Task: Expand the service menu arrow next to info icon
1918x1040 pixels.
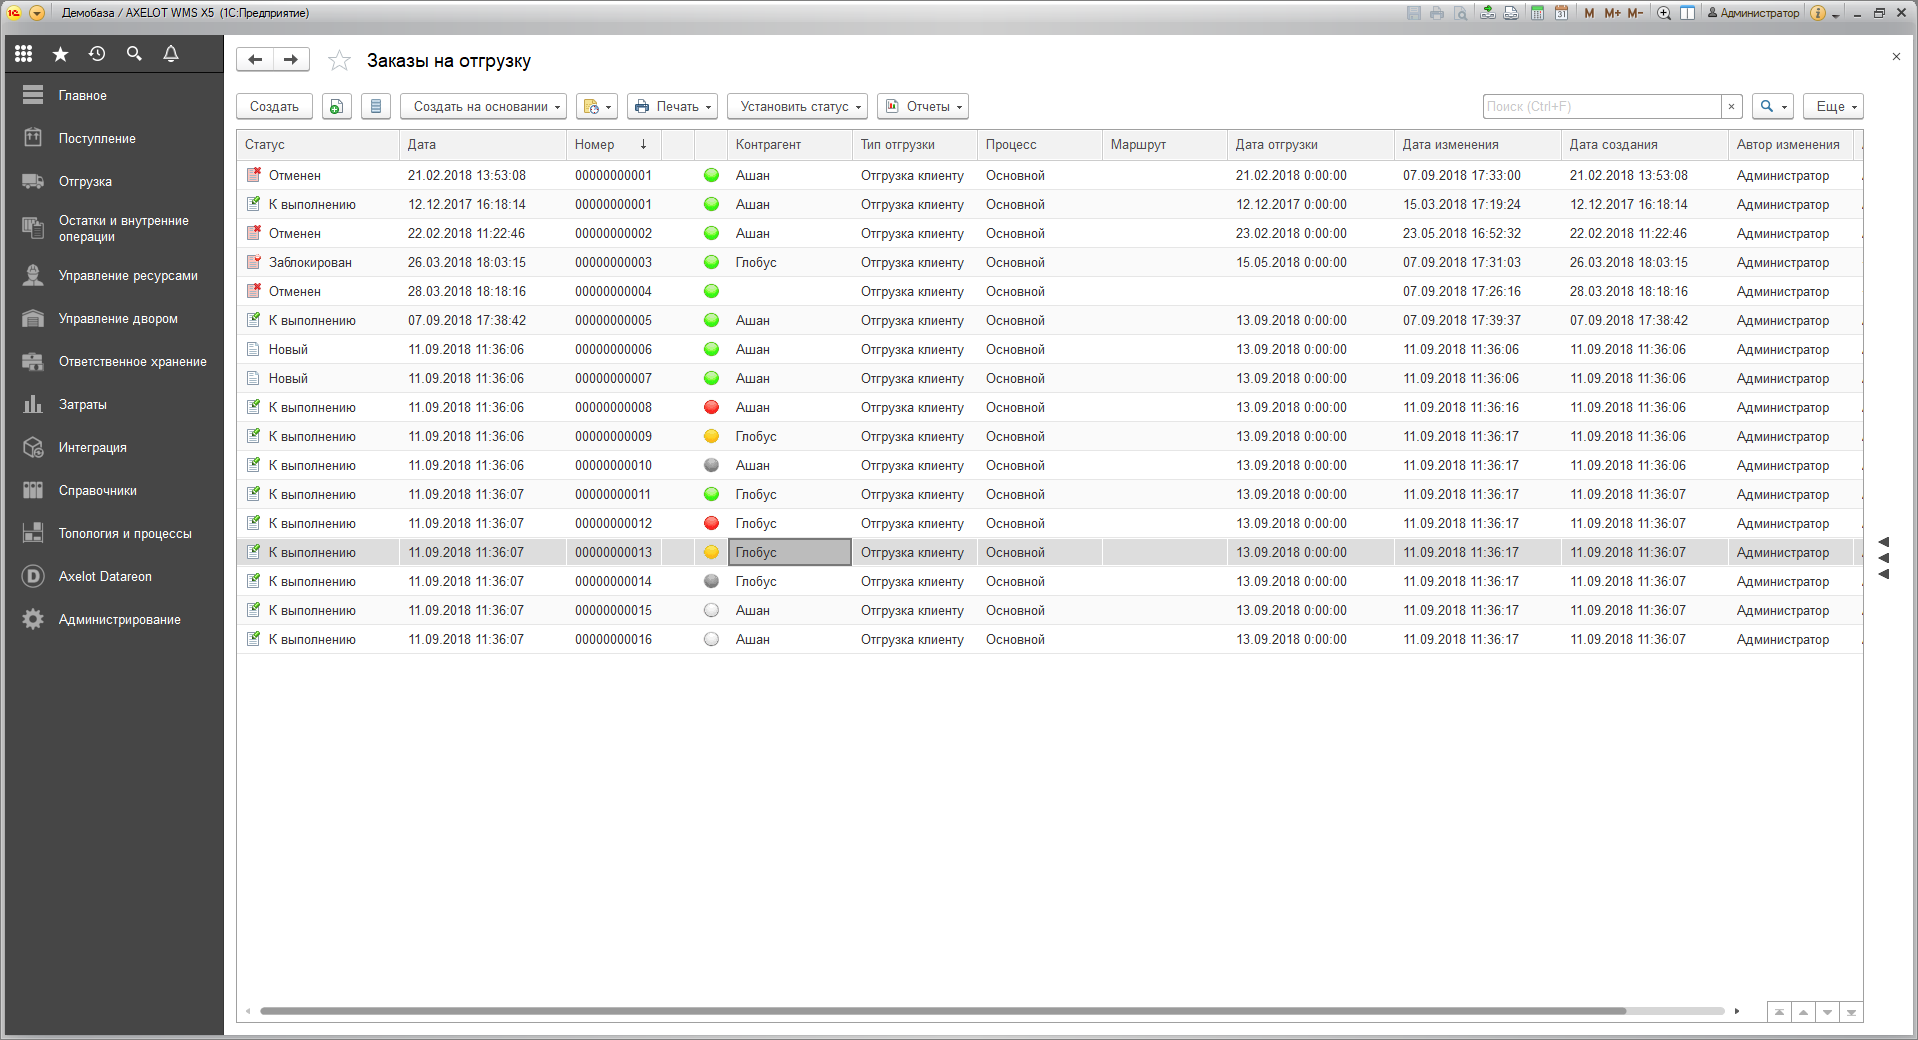Action: point(1836,14)
